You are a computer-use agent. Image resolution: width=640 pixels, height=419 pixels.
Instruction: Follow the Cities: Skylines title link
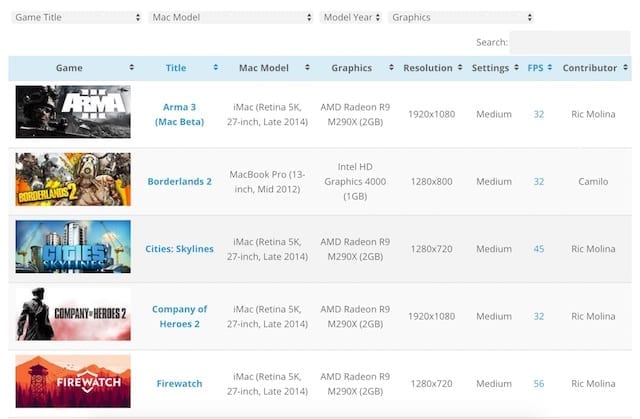click(x=180, y=249)
